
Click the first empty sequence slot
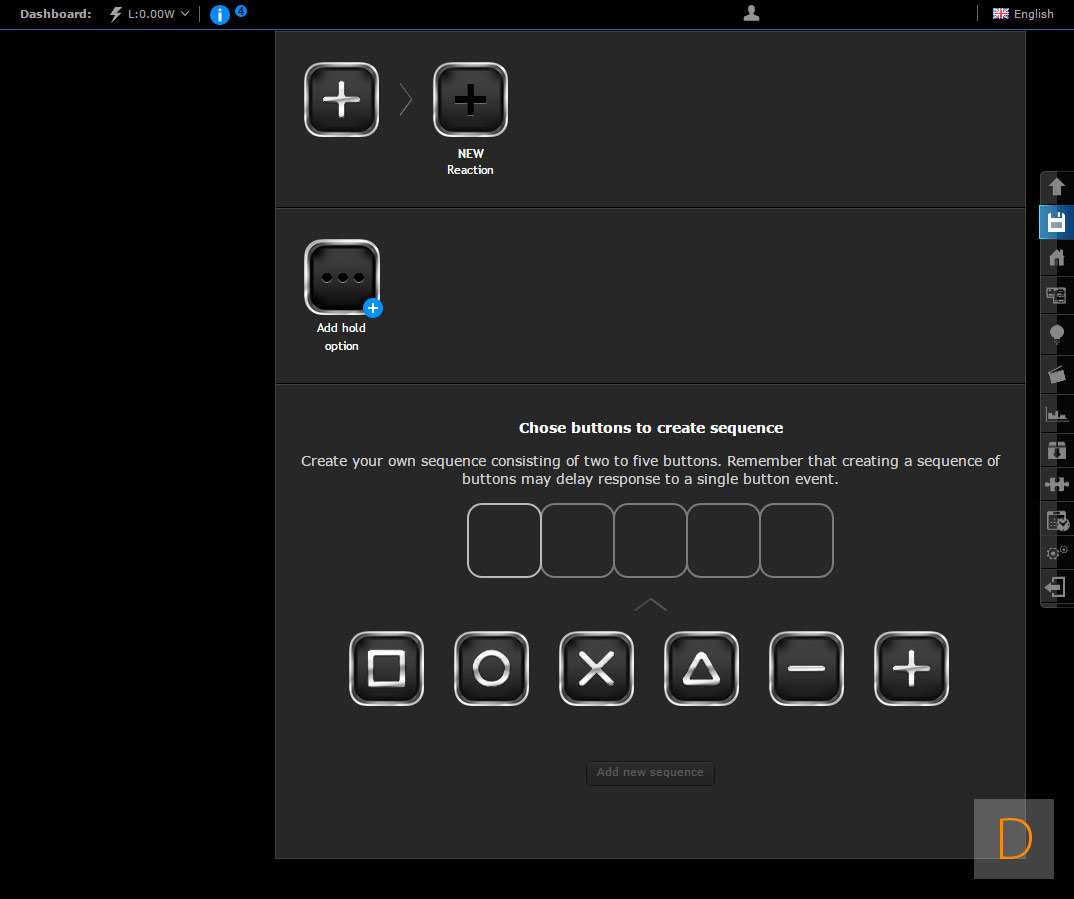[x=504, y=540]
